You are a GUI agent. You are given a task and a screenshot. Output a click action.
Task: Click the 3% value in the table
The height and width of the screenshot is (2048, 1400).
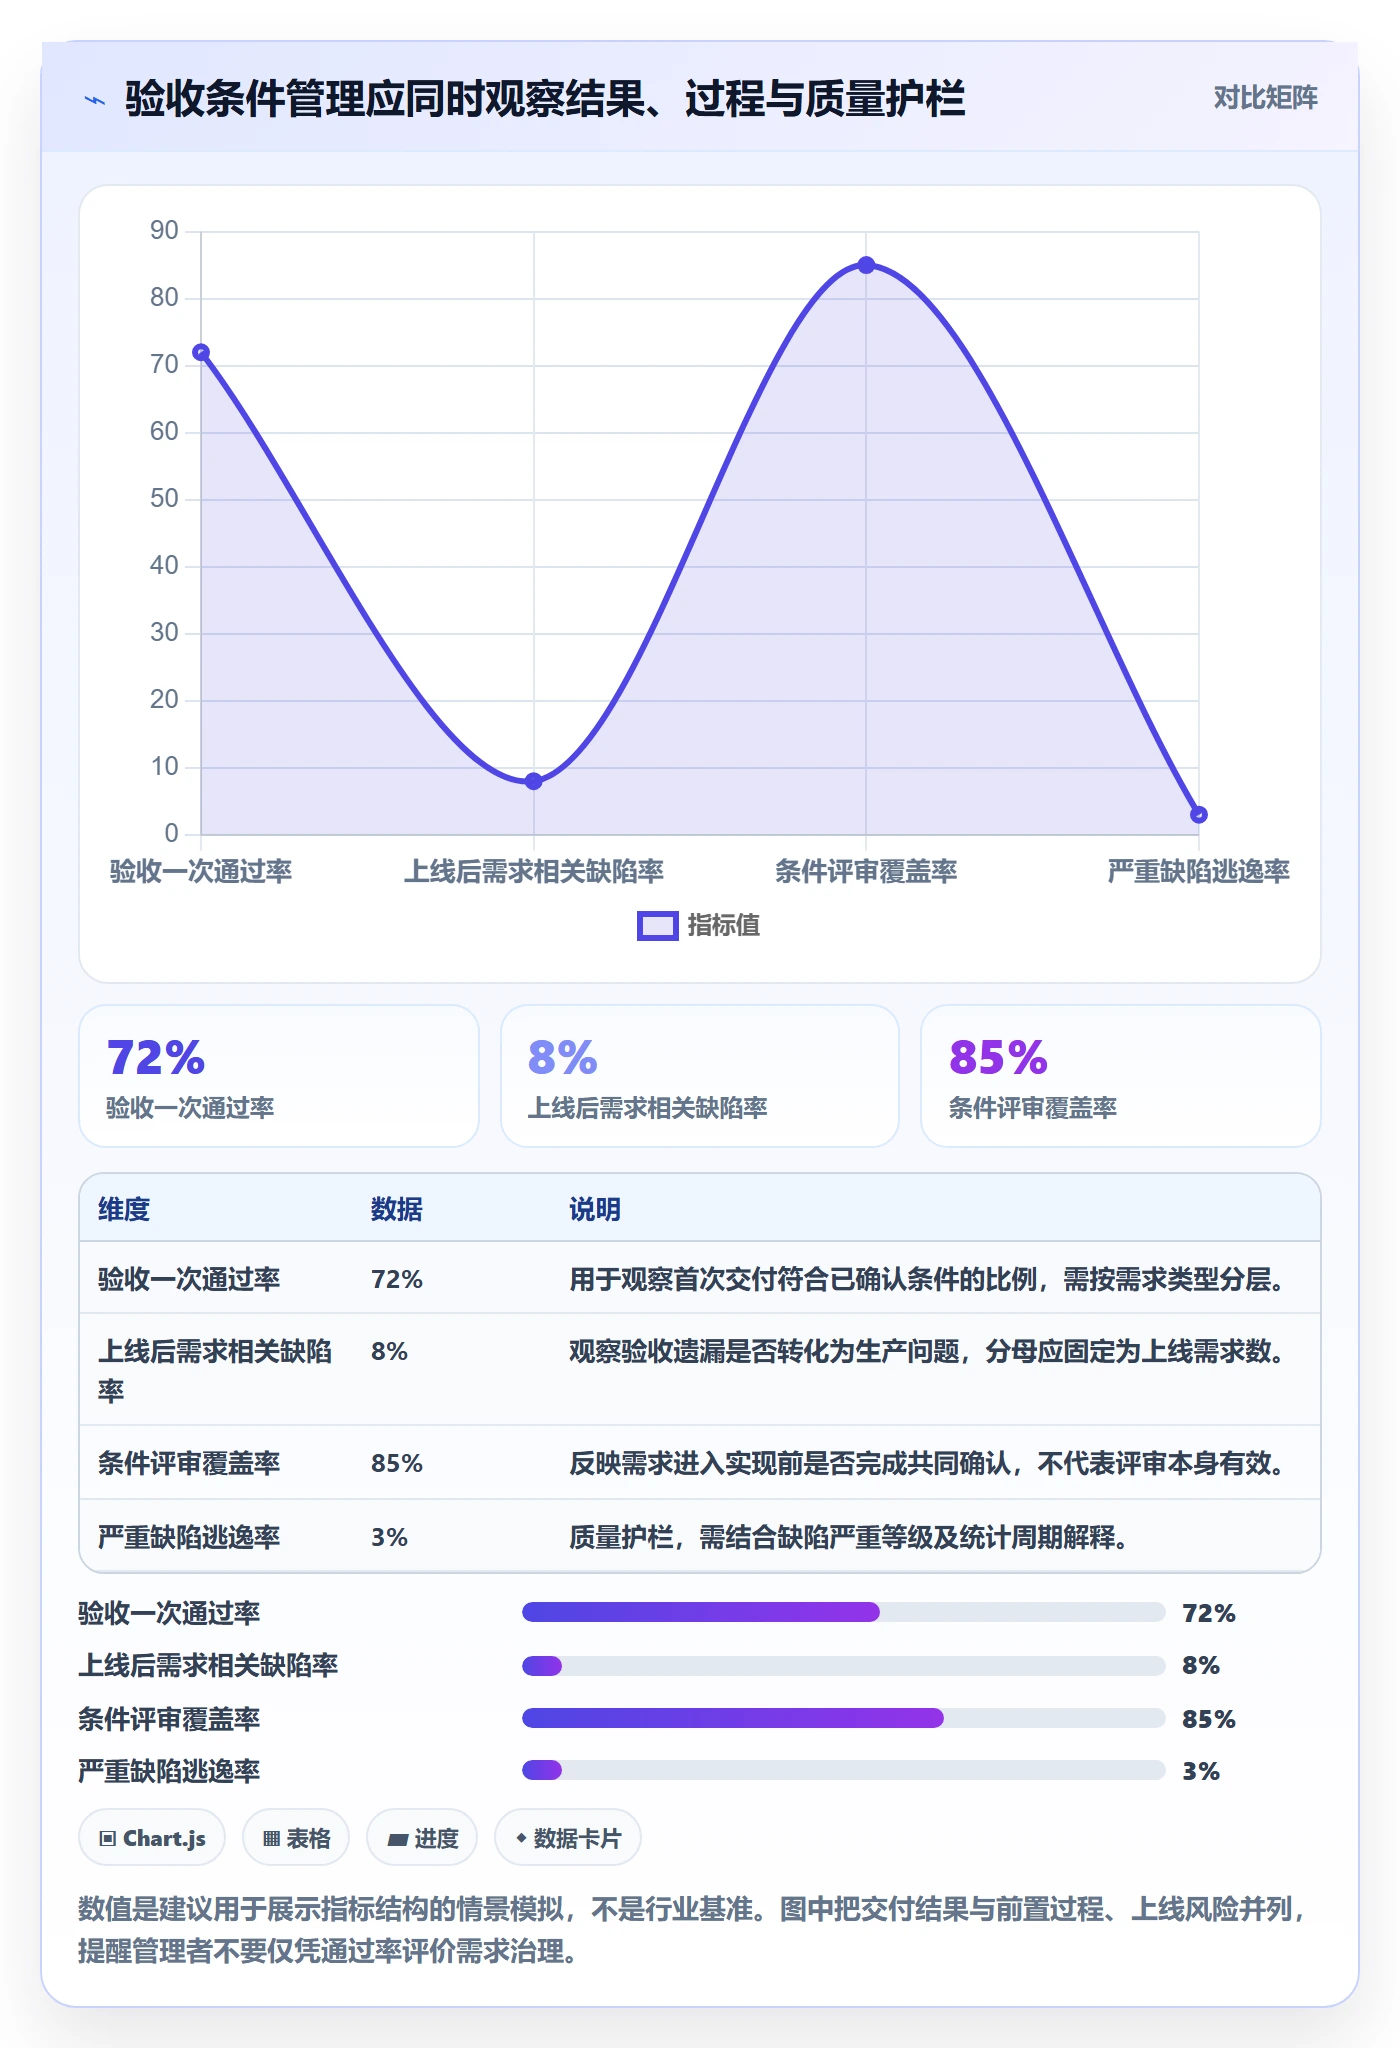[x=389, y=1537]
